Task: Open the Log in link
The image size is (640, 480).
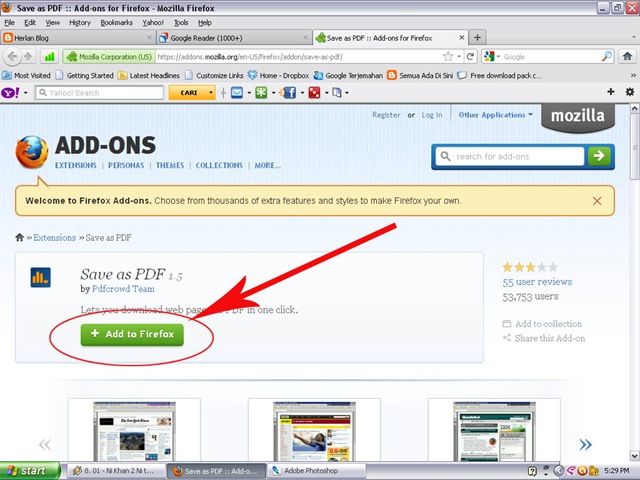Action: (432, 115)
